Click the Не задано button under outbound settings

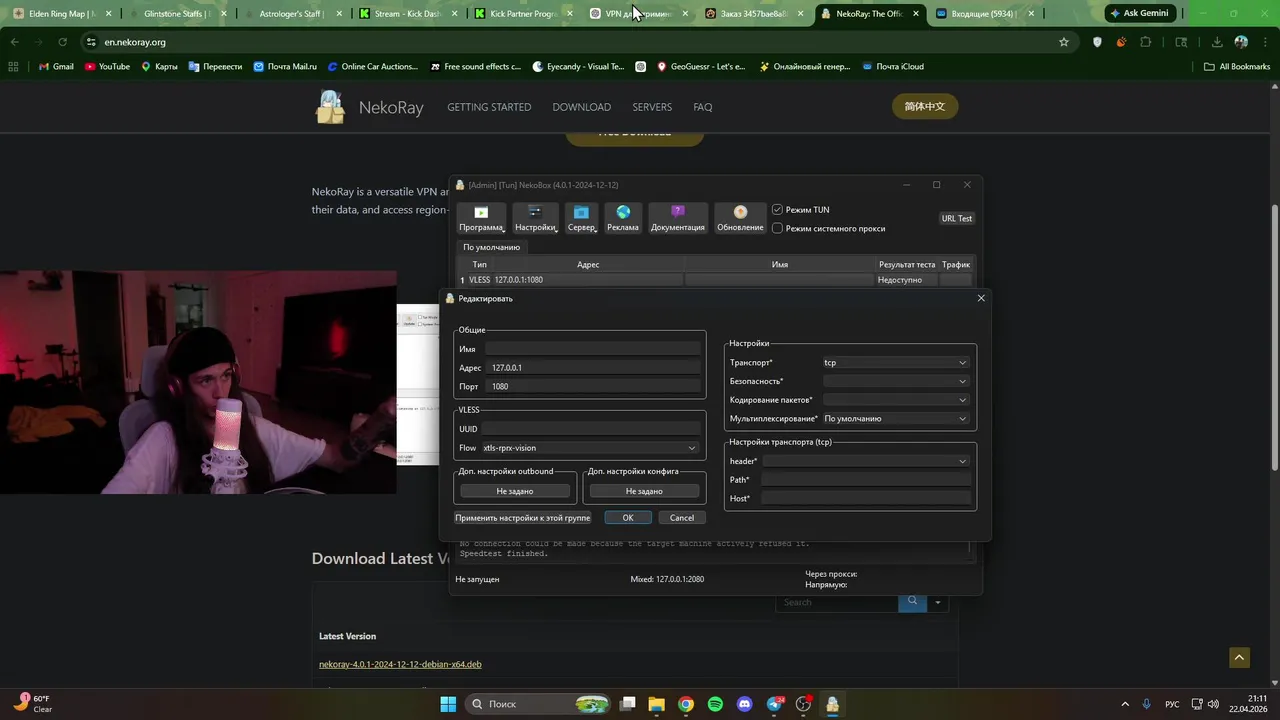pos(515,491)
